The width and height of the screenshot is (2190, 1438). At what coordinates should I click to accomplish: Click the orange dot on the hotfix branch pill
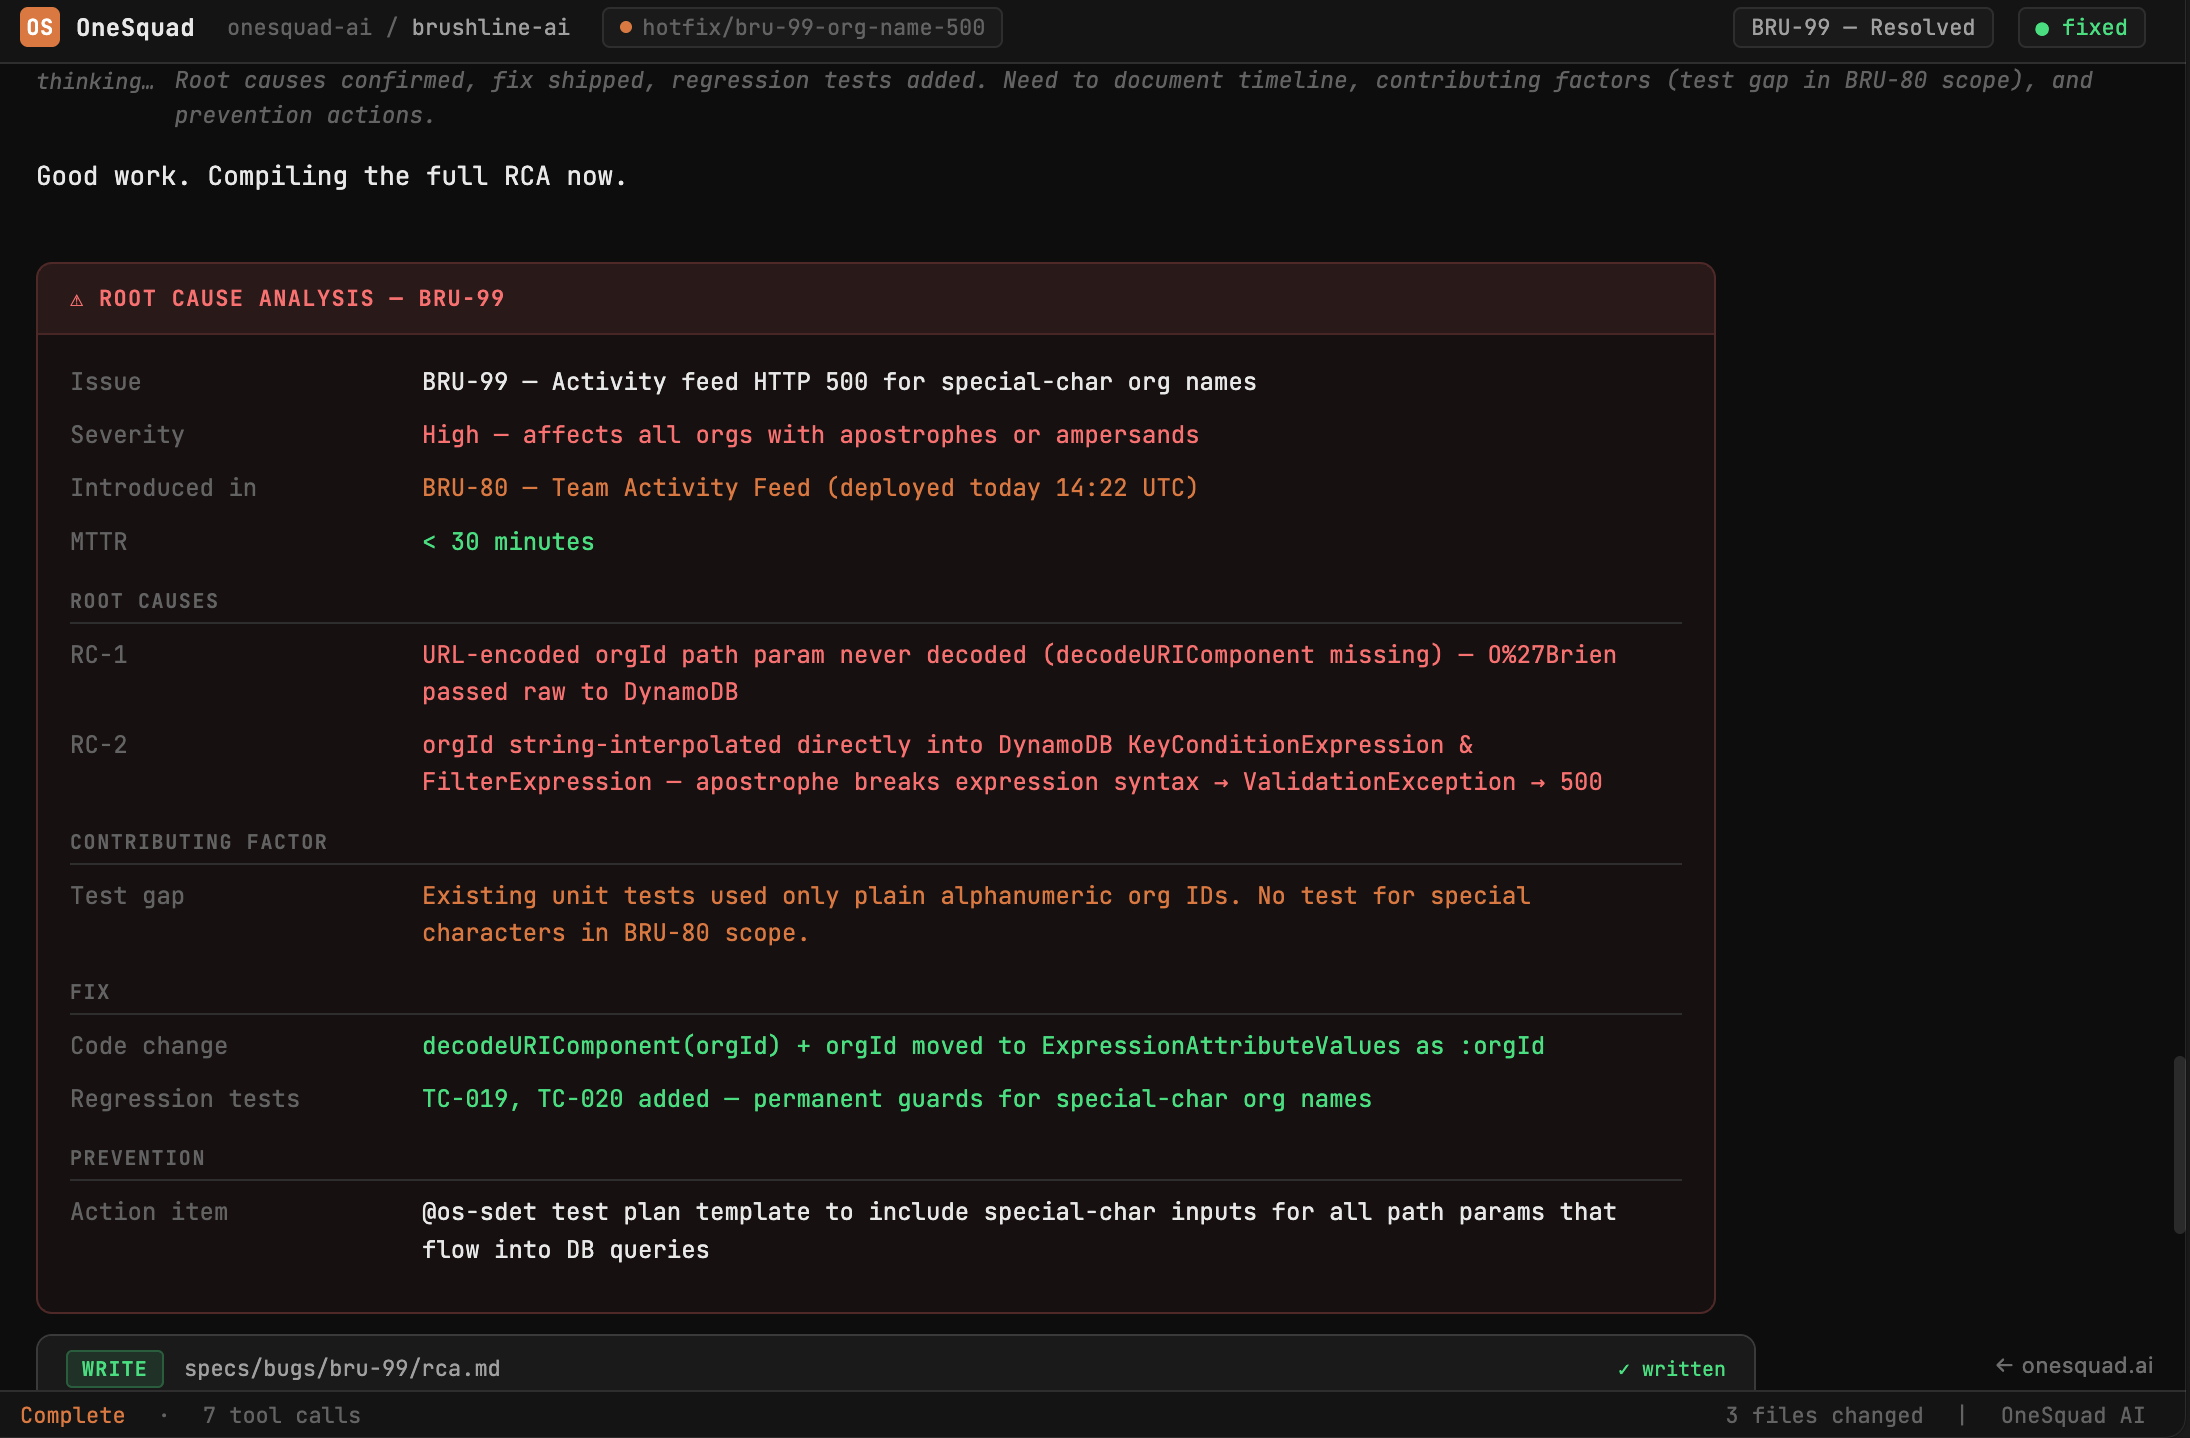(x=626, y=28)
